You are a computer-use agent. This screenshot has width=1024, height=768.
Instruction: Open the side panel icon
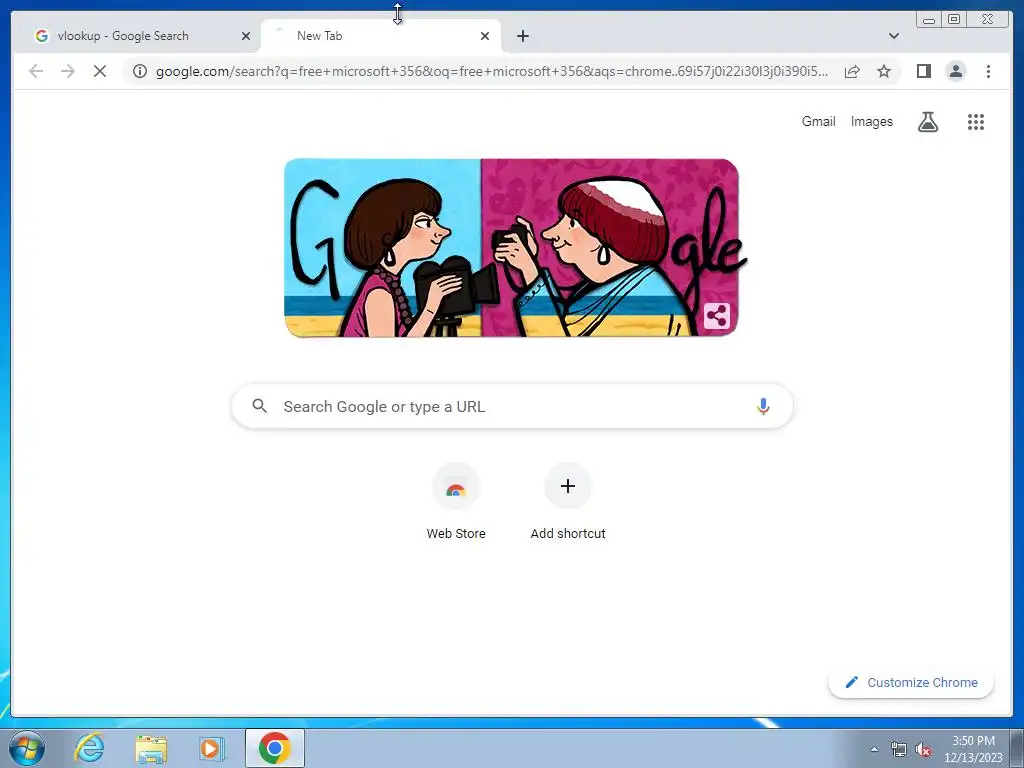click(923, 71)
